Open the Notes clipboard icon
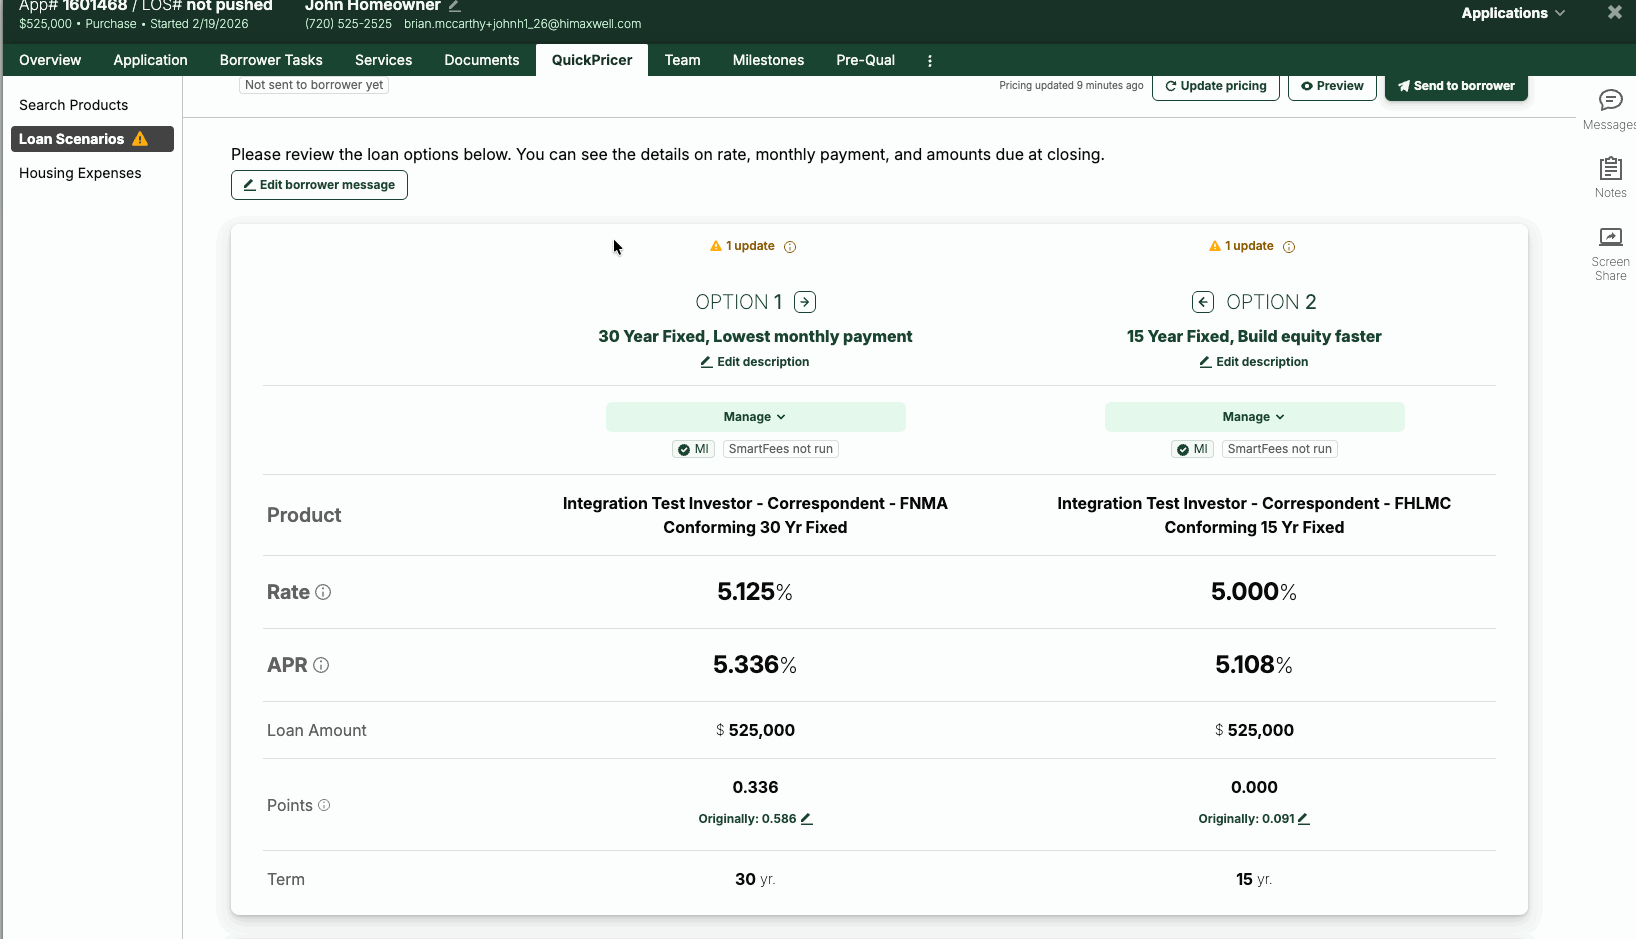Image resolution: width=1636 pixels, height=939 pixels. (x=1610, y=168)
